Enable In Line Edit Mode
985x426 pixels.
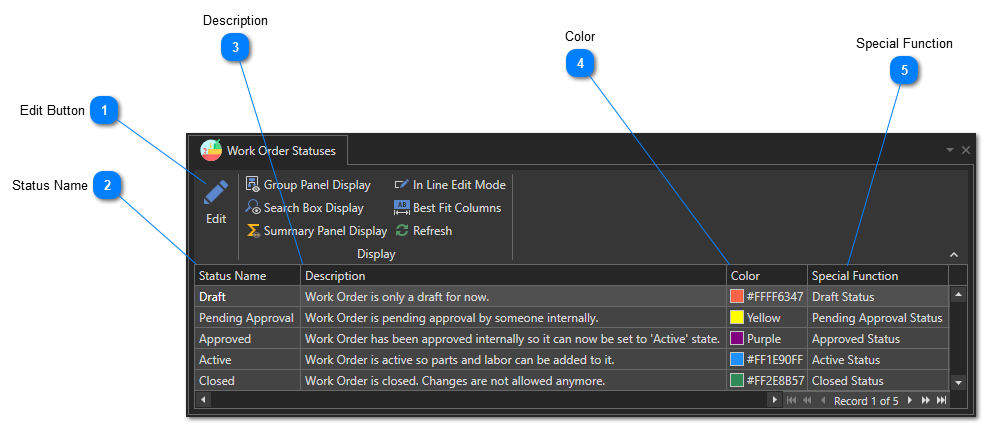point(450,185)
